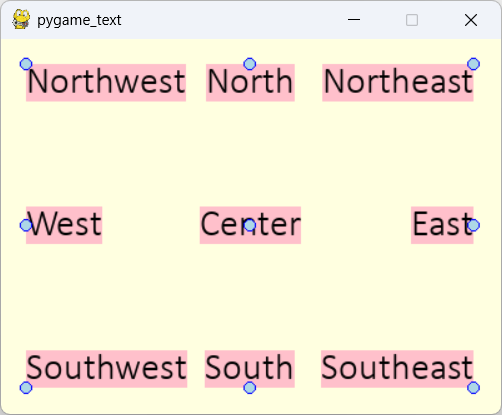Click the blue anchor dot beside East
The image size is (502, 415).
click(473, 225)
